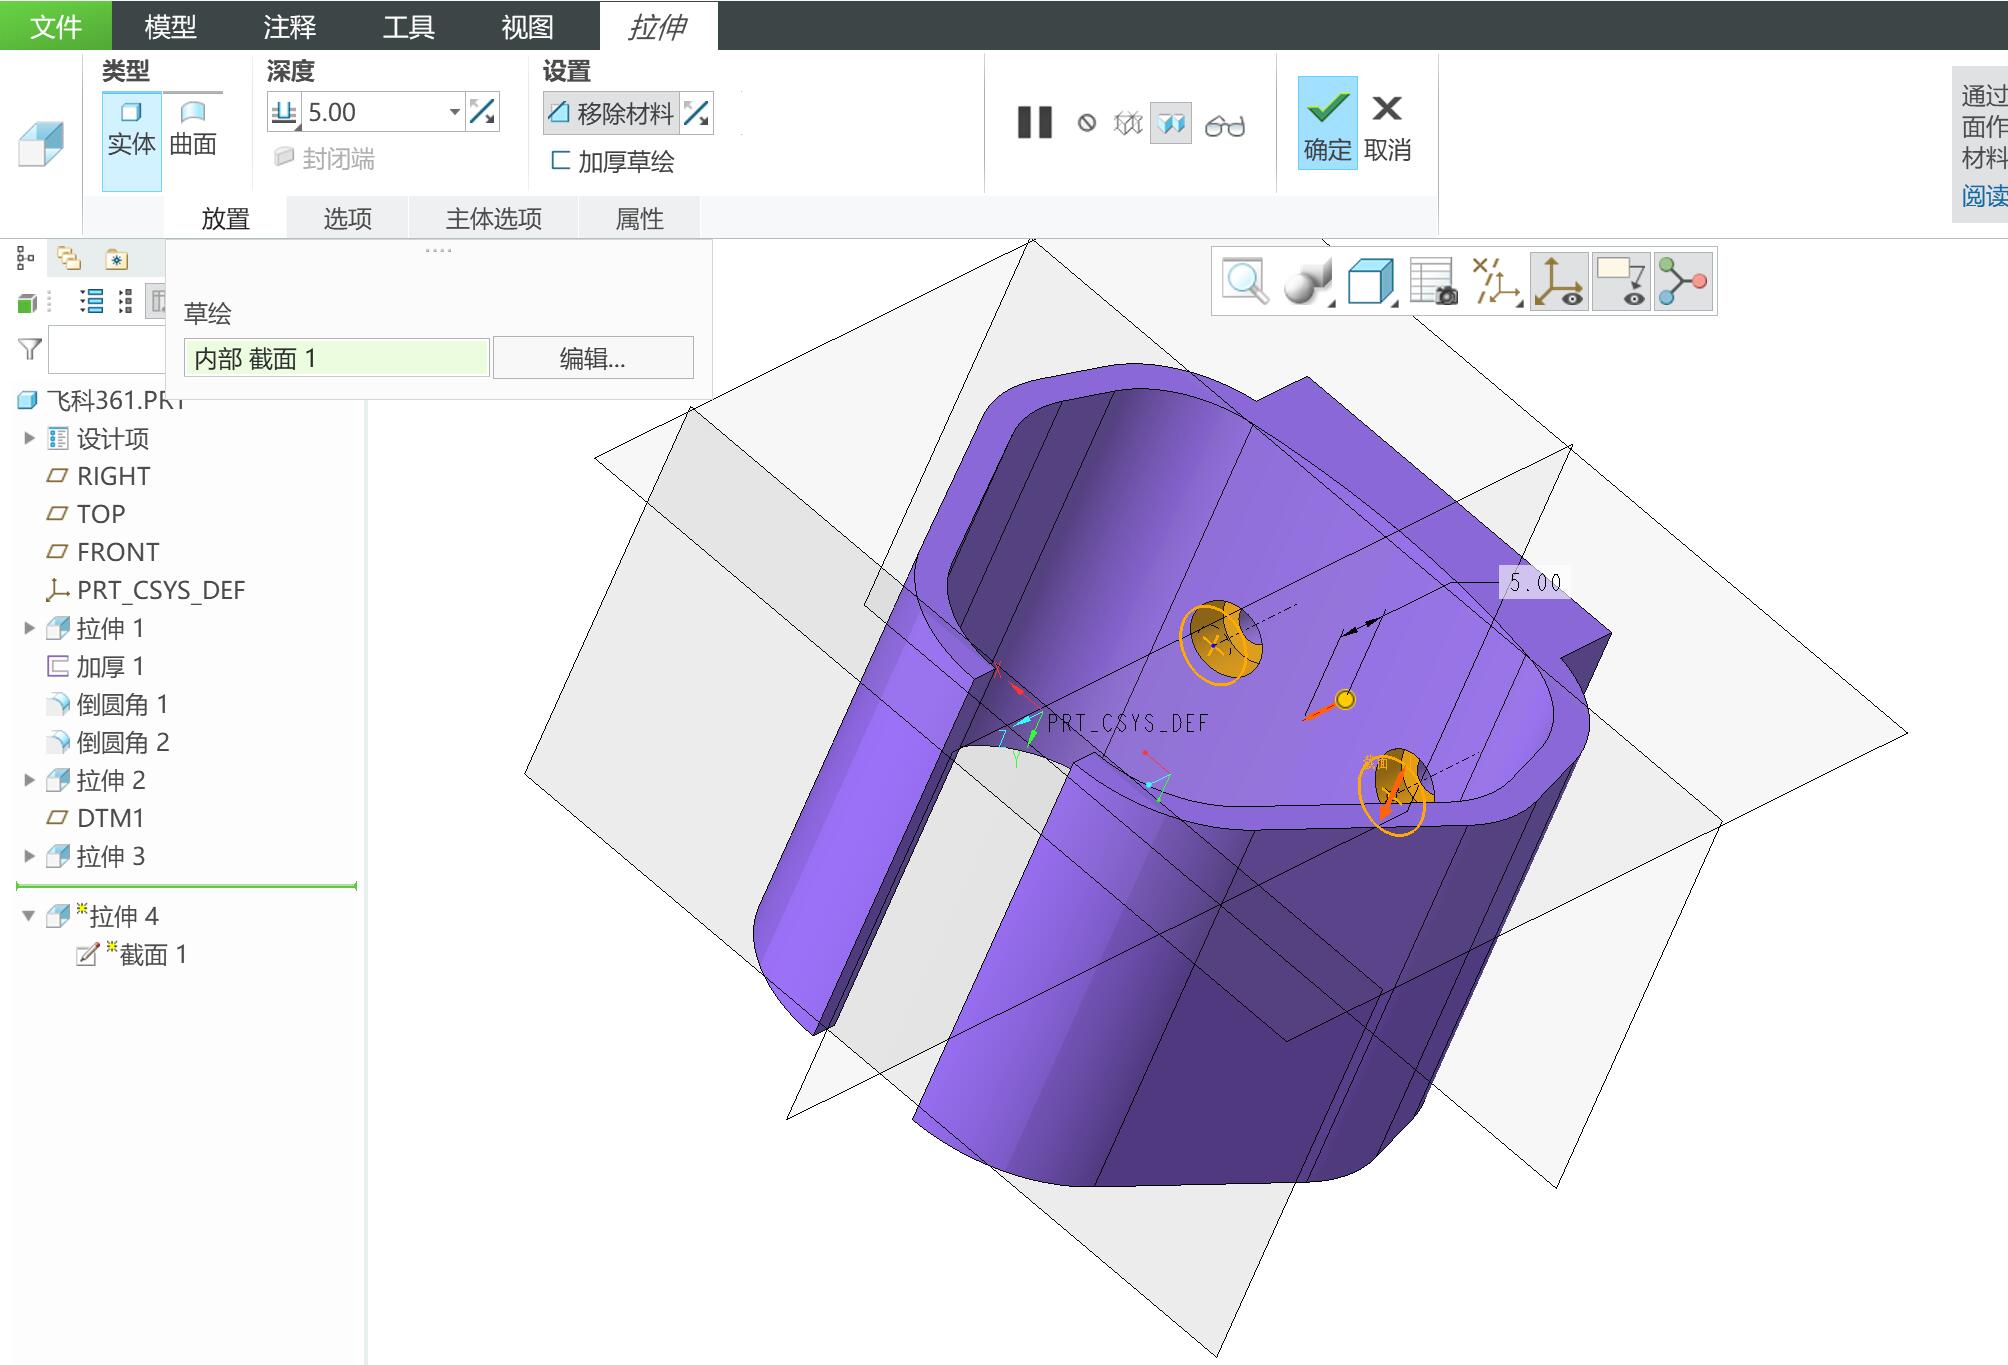Pause the extrude feature tool
This screenshot has width=2008, height=1365.
coord(1035,123)
